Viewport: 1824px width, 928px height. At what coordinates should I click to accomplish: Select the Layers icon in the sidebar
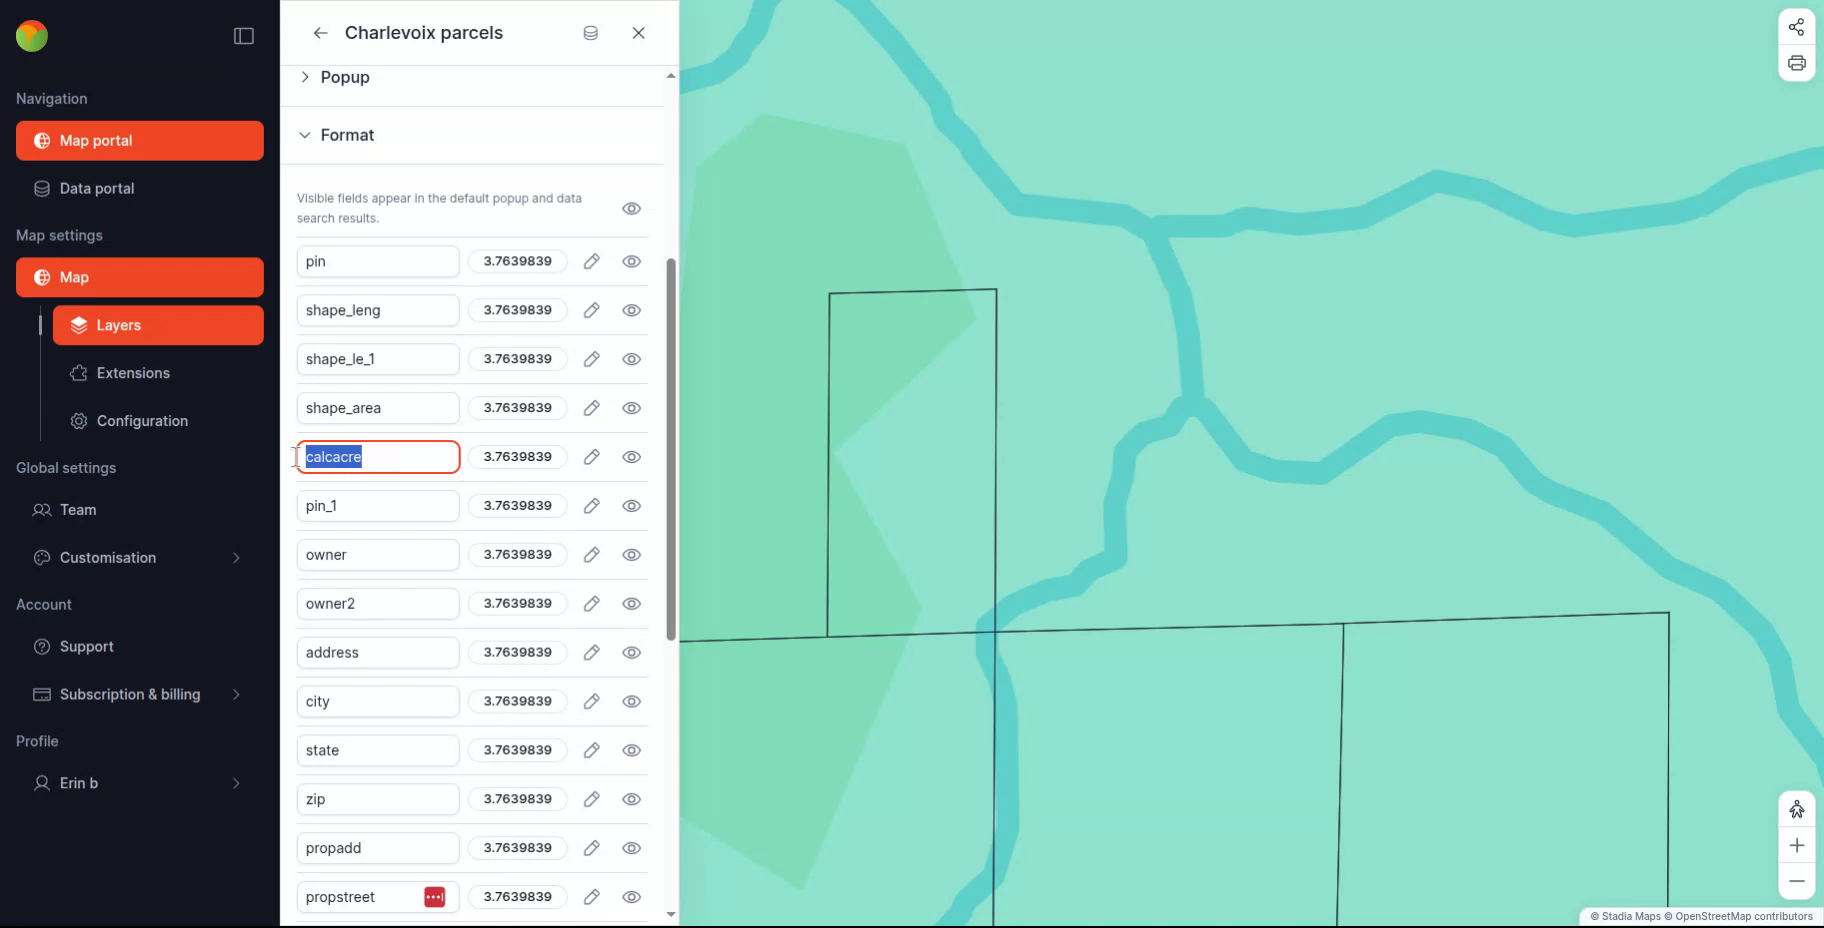pyautogui.click(x=78, y=325)
